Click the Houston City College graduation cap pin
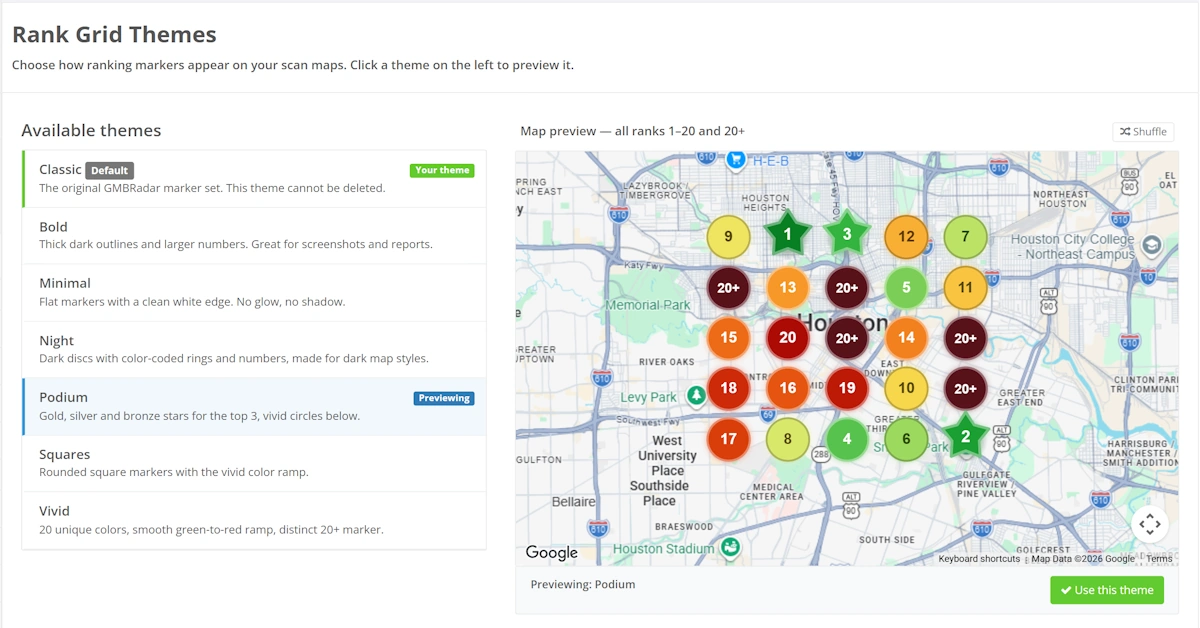Viewport: 1200px width, 628px height. [x=1151, y=245]
